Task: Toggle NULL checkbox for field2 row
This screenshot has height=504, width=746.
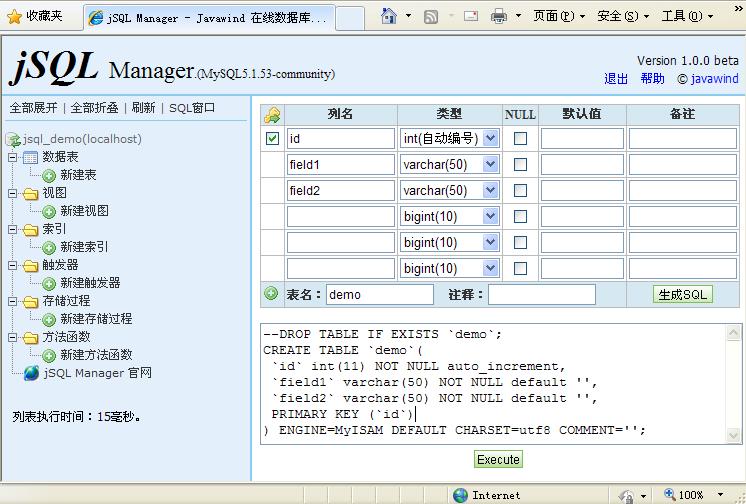Action: (520, 190)
